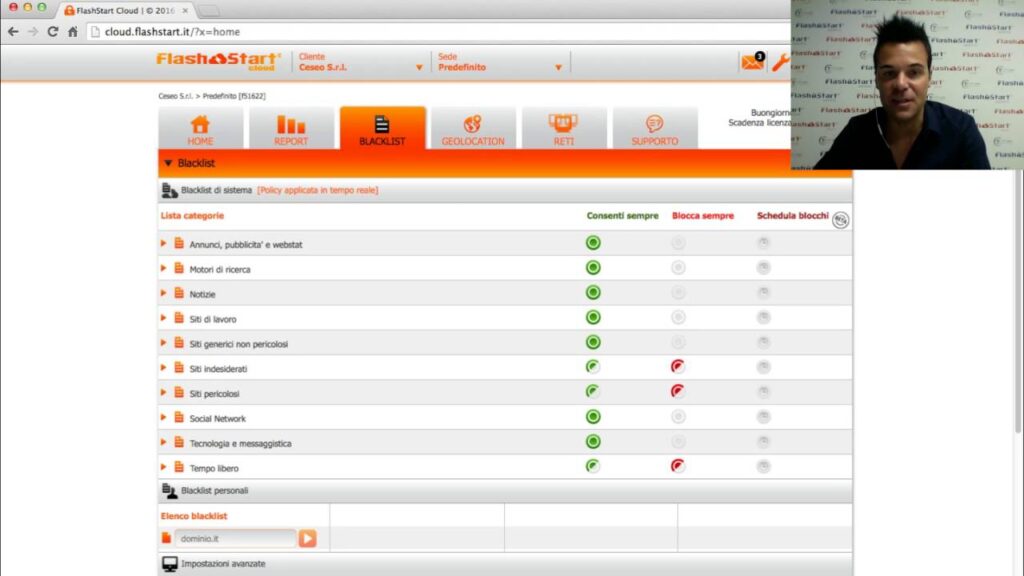Viewport: 1024px width, 576px height.
Task: Click folder icon of Siti indesiderati
Action: point(179,368)
